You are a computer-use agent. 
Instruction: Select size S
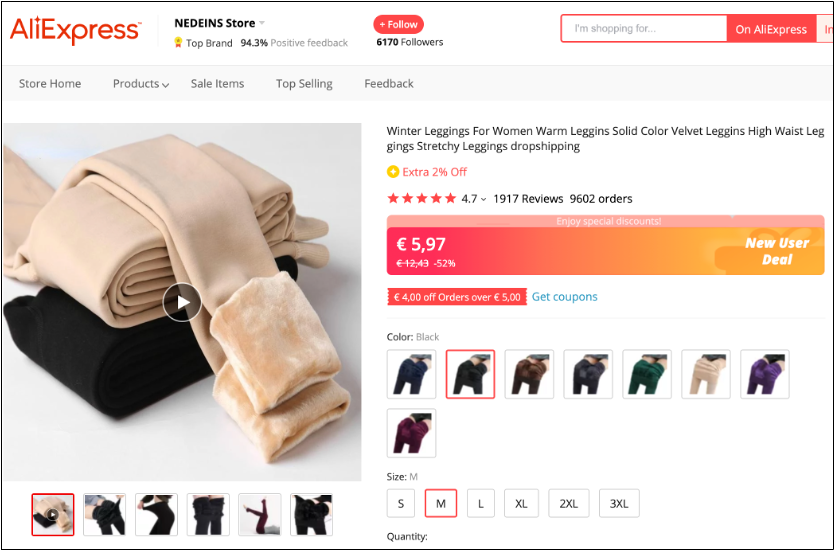click(401, 503)
